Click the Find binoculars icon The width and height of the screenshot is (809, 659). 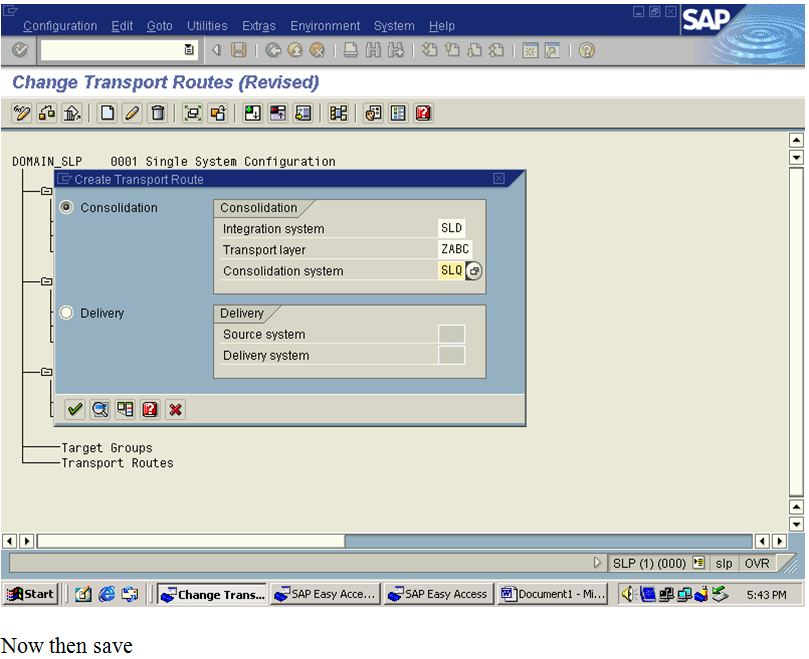click(x=373, y=50)
